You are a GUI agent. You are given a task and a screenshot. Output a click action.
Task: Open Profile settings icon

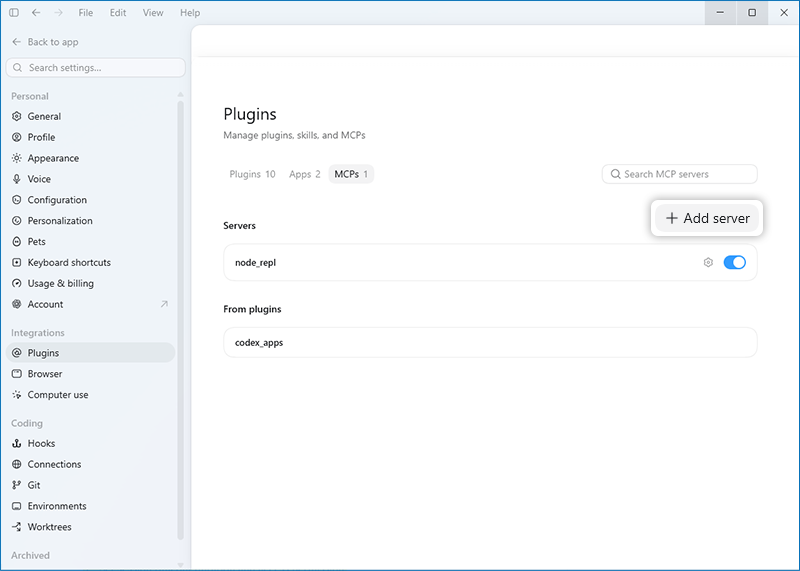coord(17,137)
